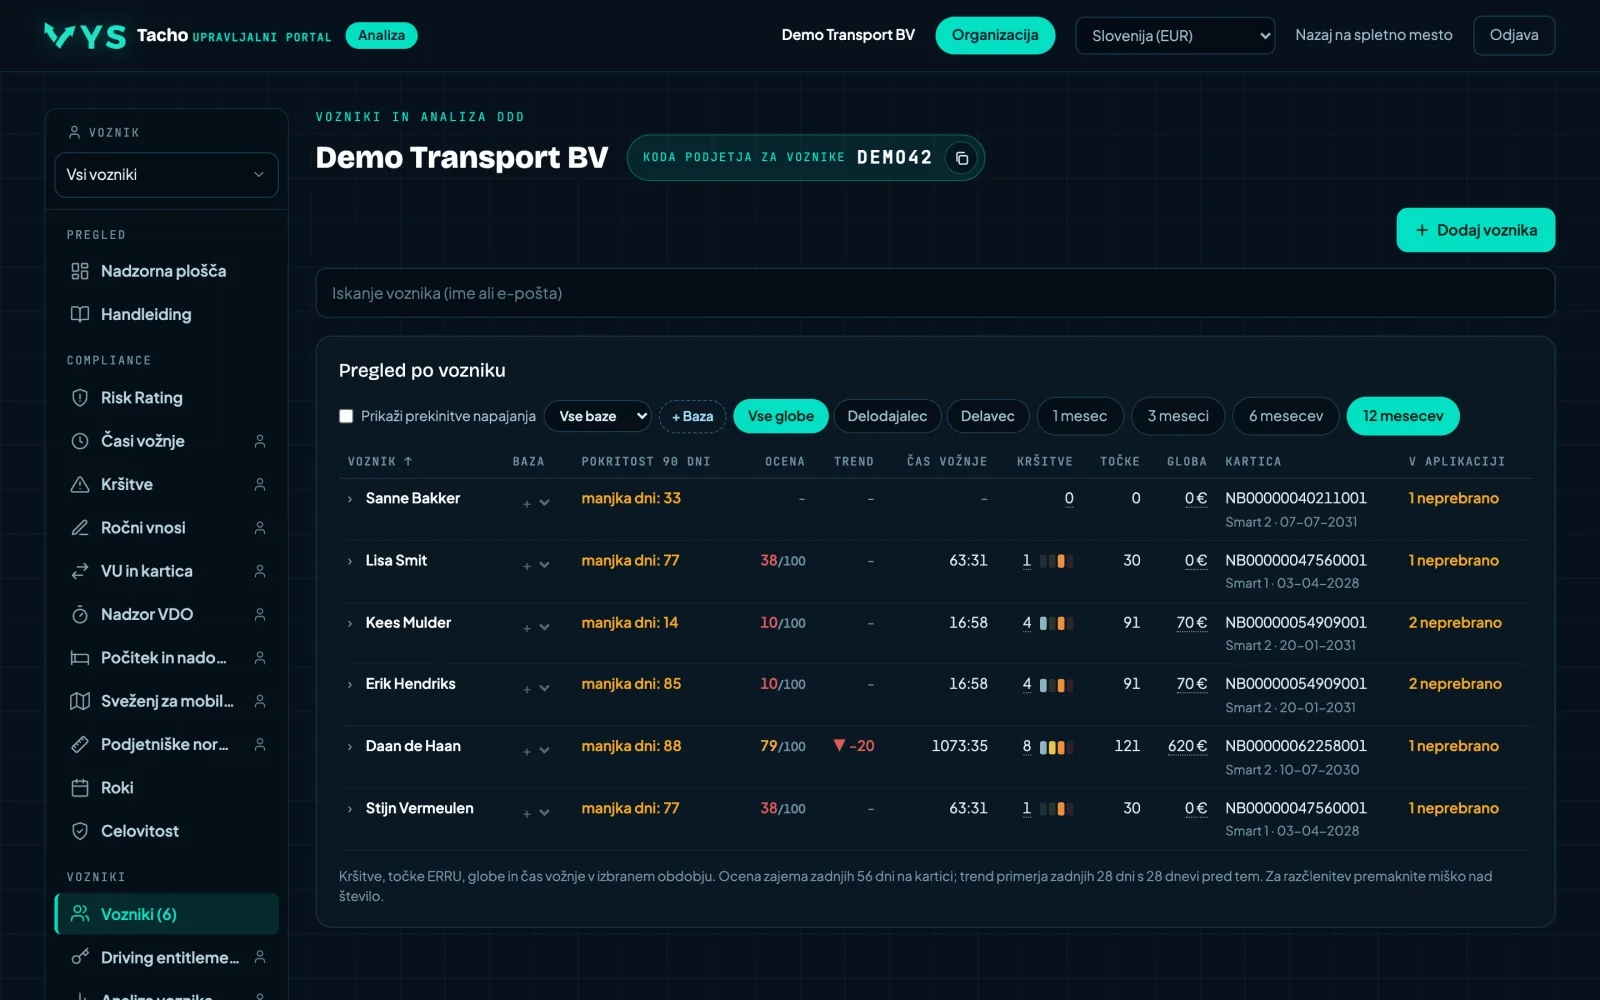Switch to the Organizacija tab
The image size is (1600, 1000).
995,35
